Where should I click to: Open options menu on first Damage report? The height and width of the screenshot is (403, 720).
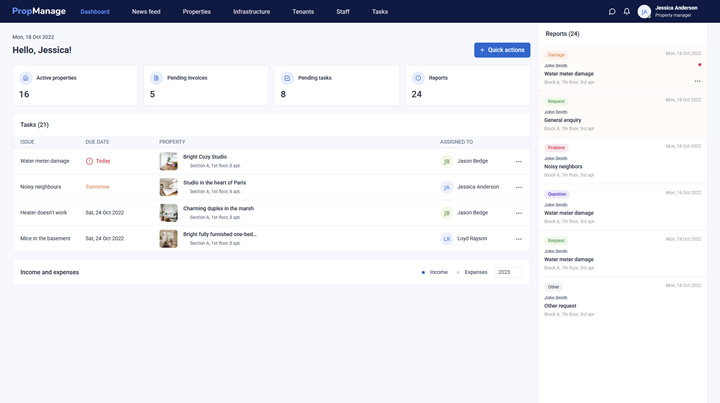click(697, 81)
